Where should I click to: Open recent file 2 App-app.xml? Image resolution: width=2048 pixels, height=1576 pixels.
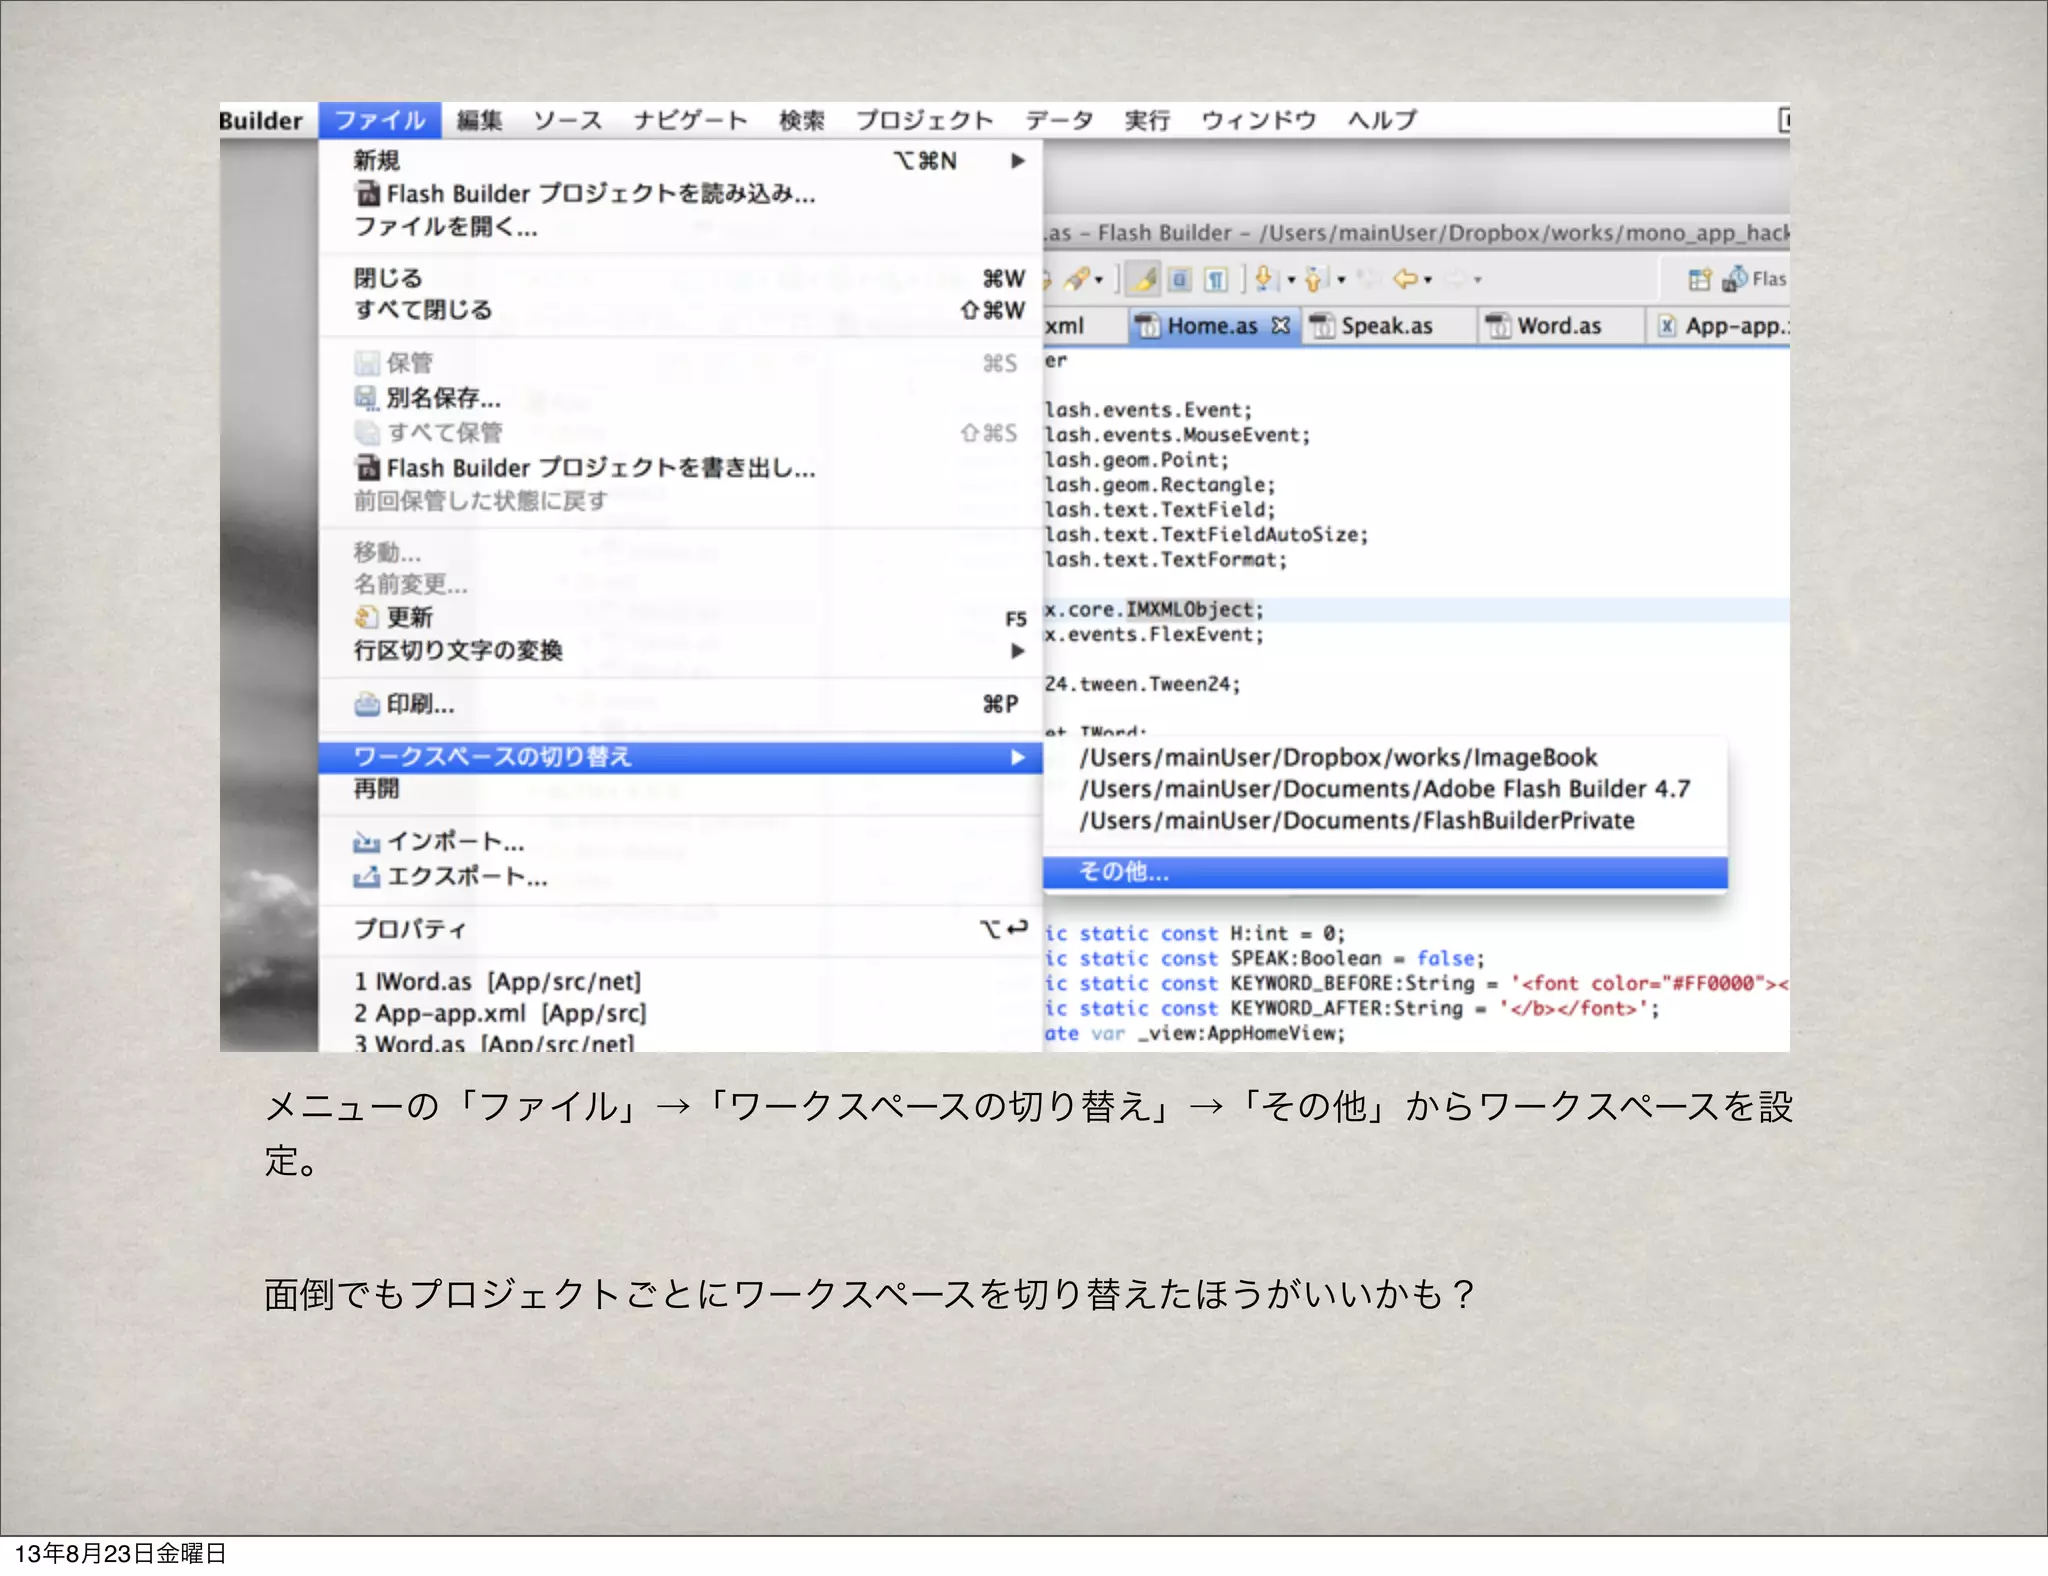coord(680,1014)
